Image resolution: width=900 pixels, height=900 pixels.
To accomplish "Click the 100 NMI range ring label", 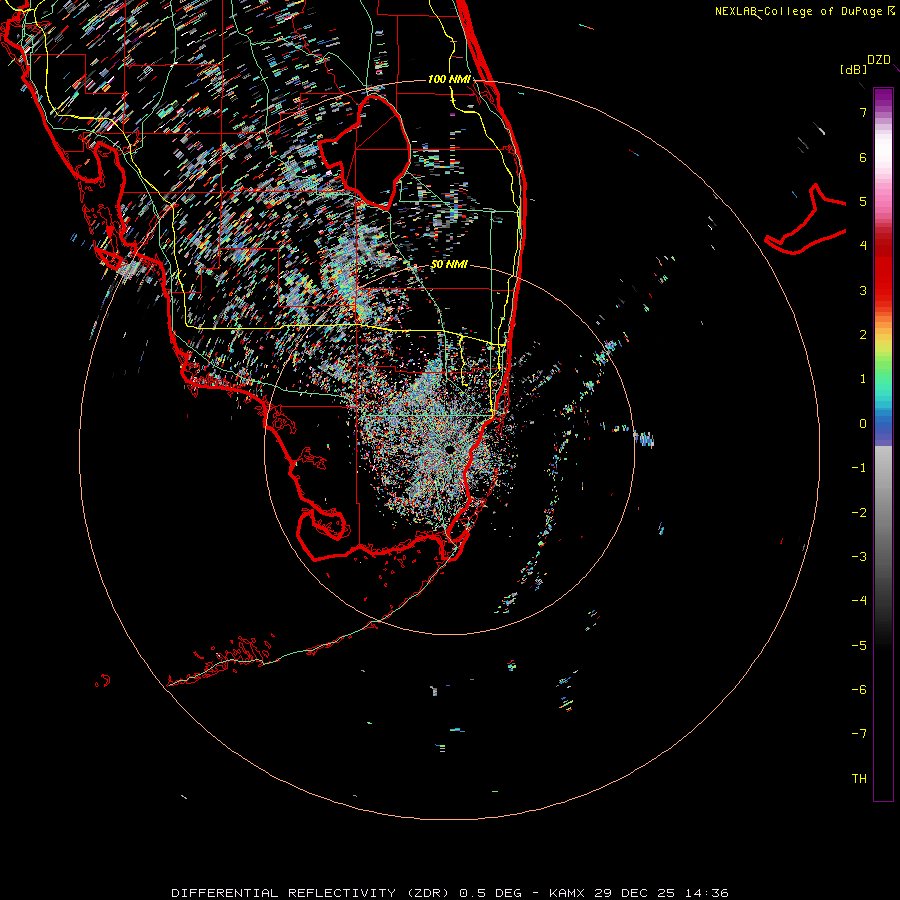I will tap(449, 79).
